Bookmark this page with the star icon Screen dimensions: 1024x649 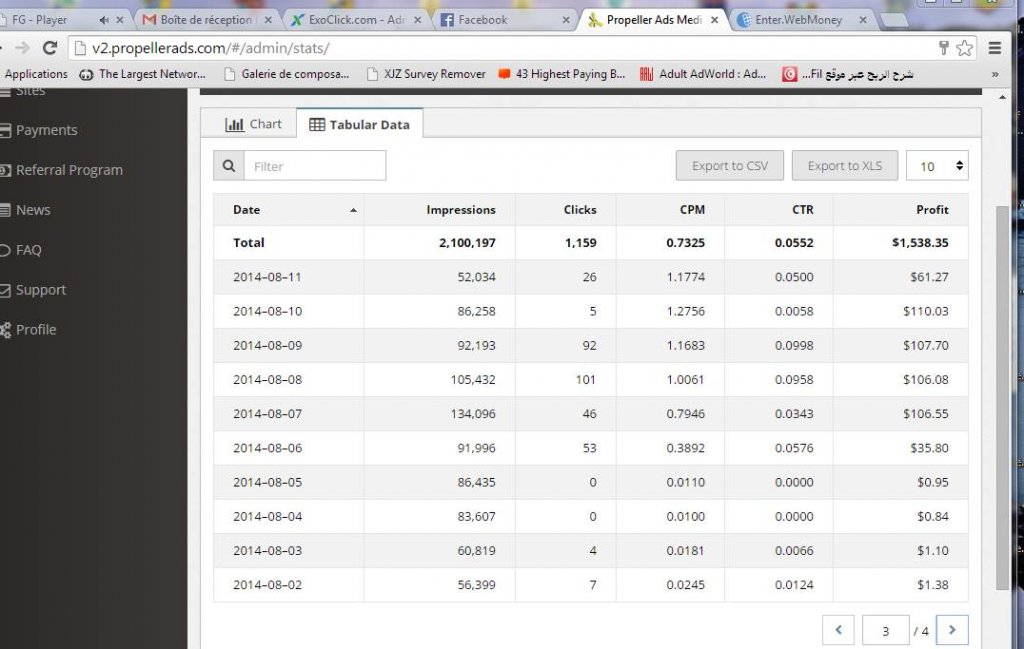[x=964, y=47]
